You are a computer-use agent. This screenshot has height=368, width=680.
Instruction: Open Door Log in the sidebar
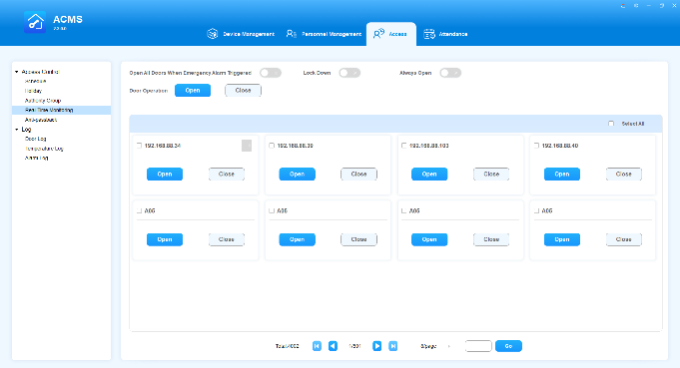pyautogui.click(x=36, y=139)
